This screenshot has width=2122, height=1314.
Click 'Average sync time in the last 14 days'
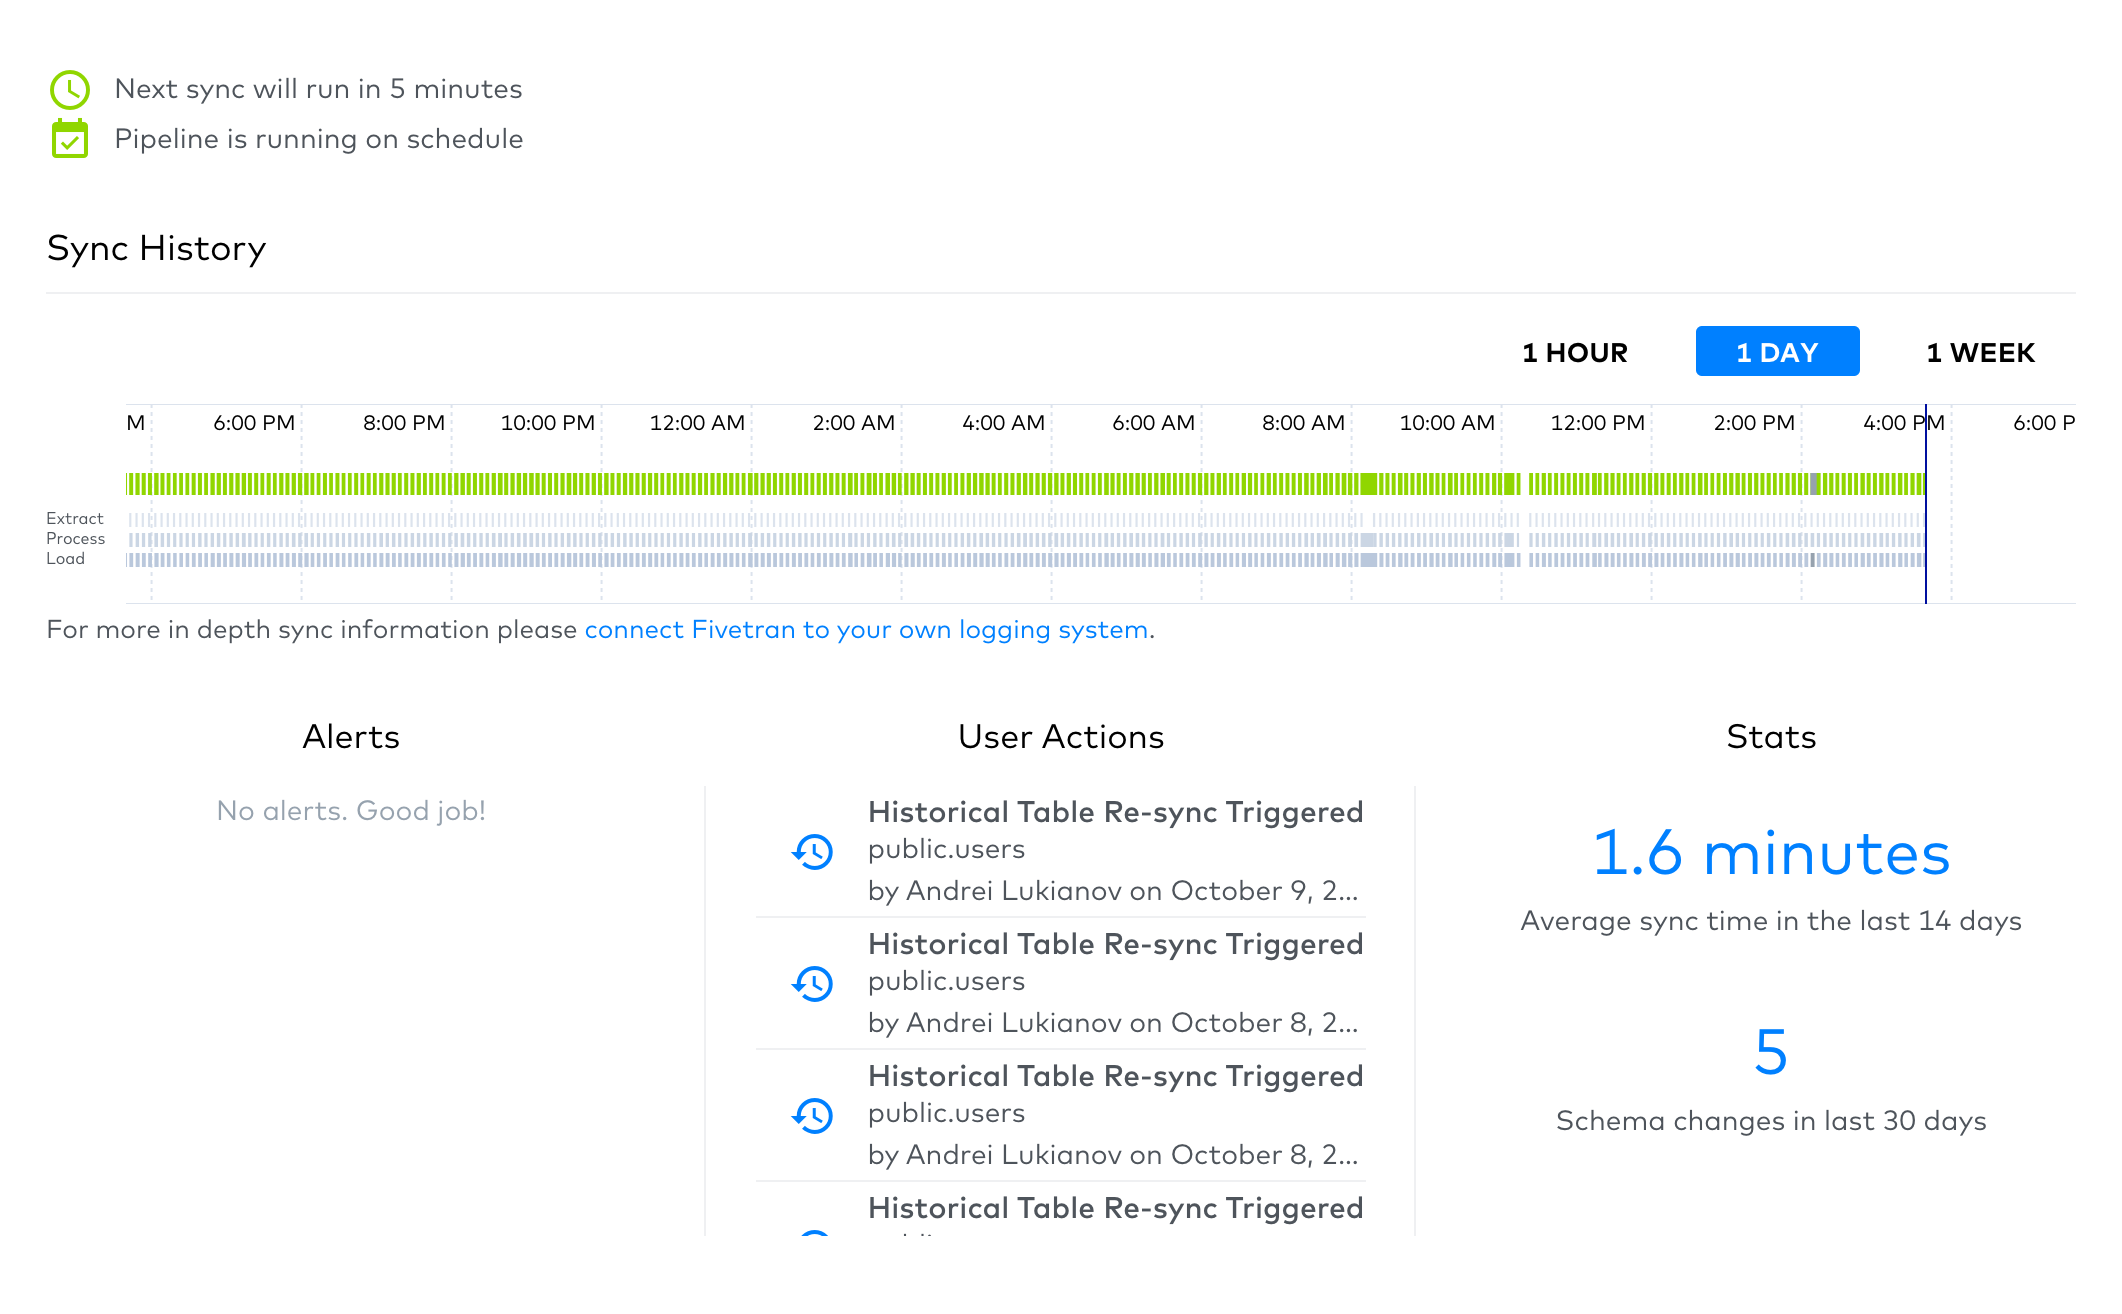click(x=1771, y=921)
